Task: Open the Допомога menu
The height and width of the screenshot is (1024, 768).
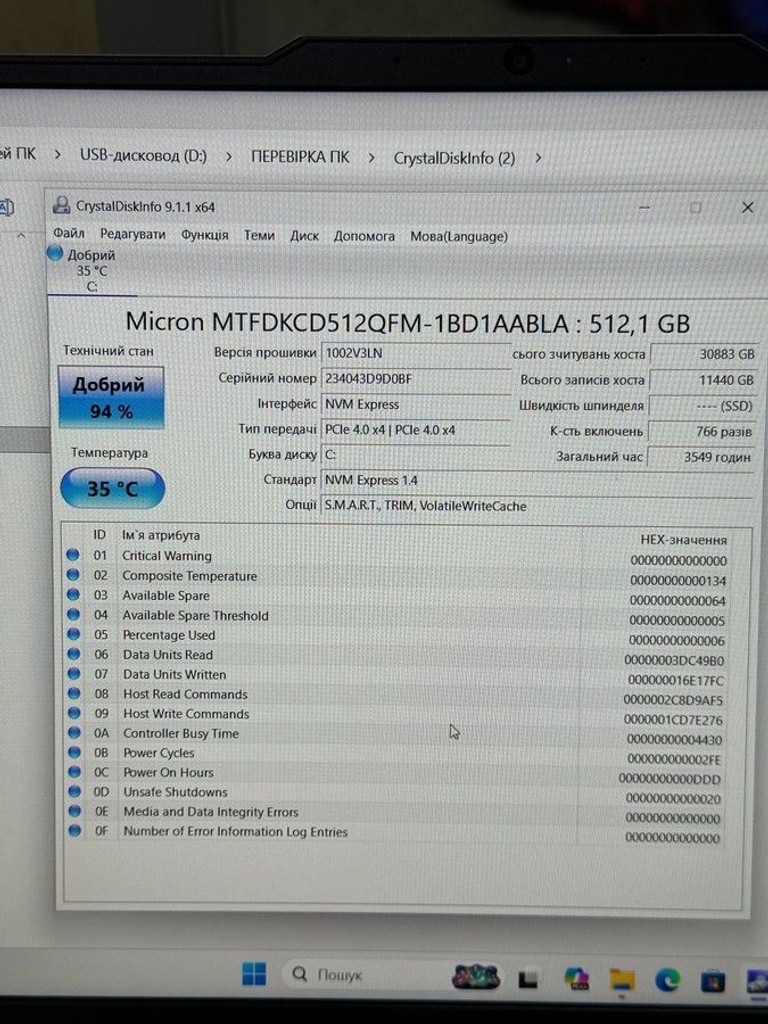Action: click(364, 236)
